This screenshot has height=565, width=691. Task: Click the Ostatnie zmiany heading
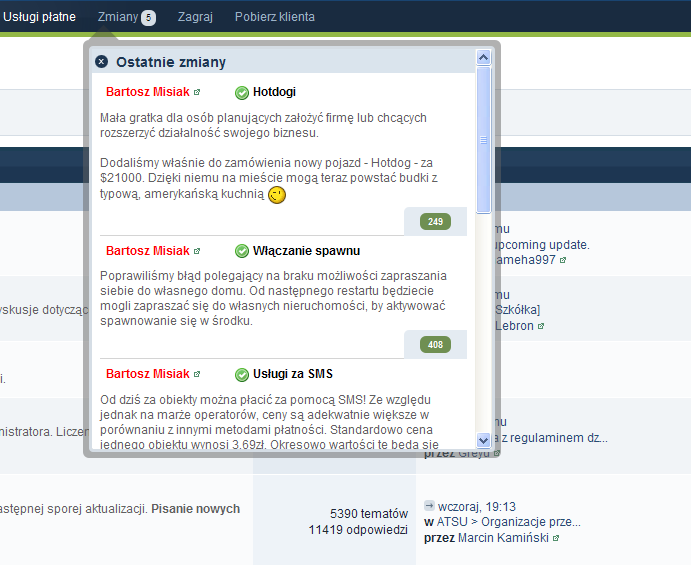coord(171,62)
